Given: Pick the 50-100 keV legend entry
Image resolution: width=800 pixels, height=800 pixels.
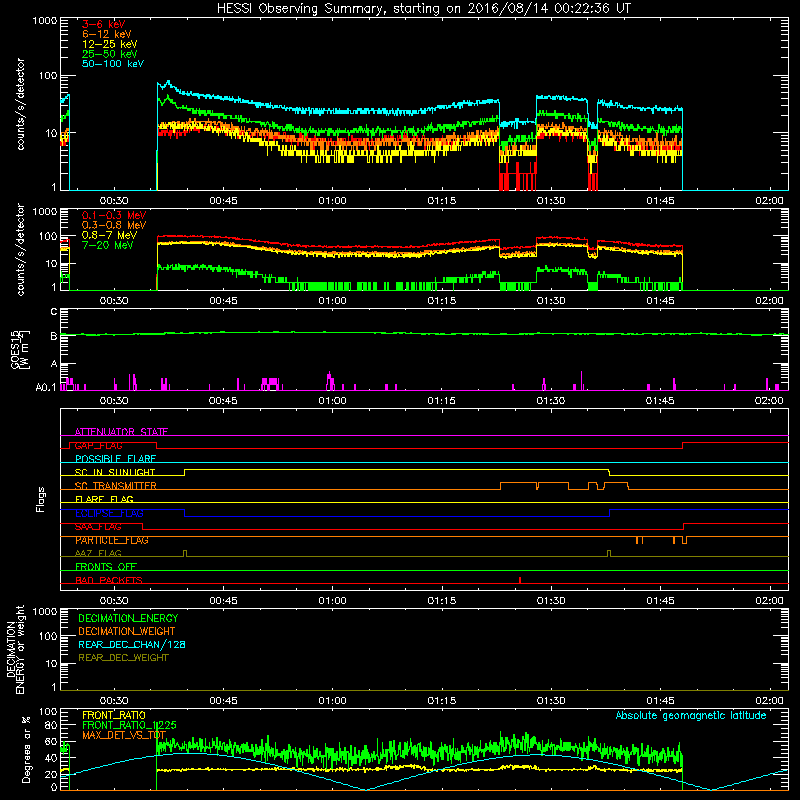Looking at the screenshot, I should (x=113, y=64).
